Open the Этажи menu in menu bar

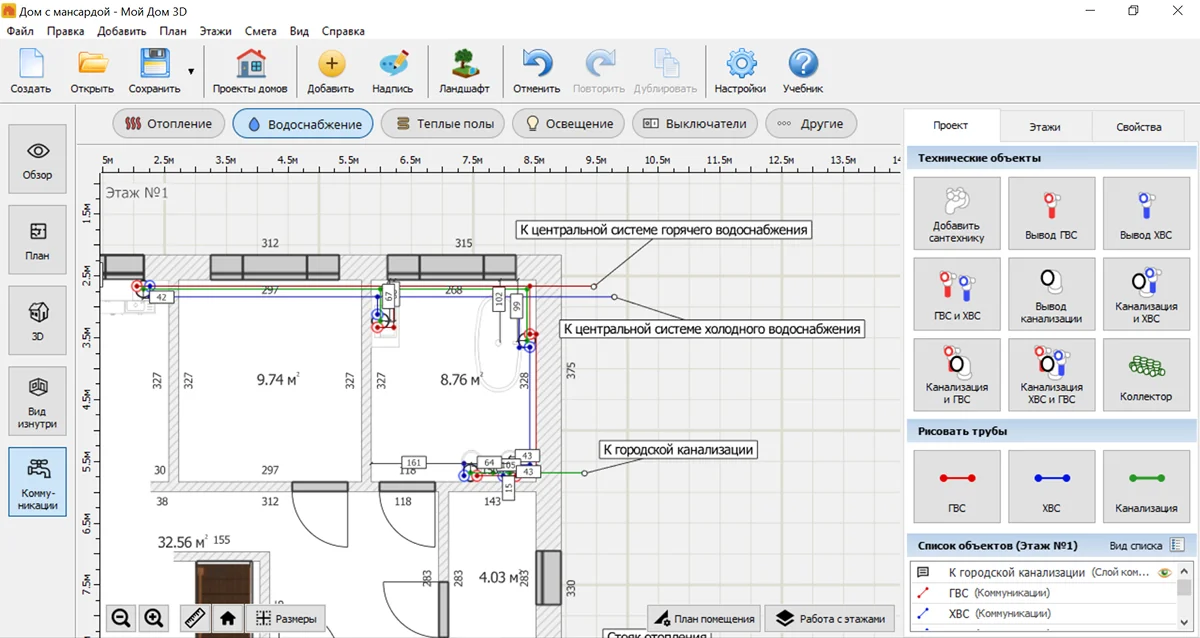[x=215, y=31]
